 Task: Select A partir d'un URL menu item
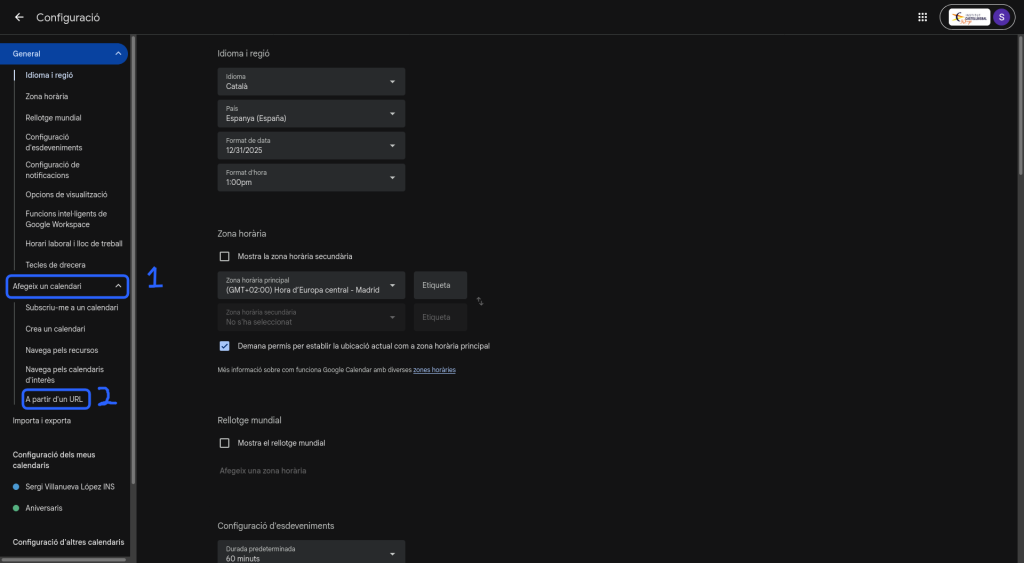[54, 399]
